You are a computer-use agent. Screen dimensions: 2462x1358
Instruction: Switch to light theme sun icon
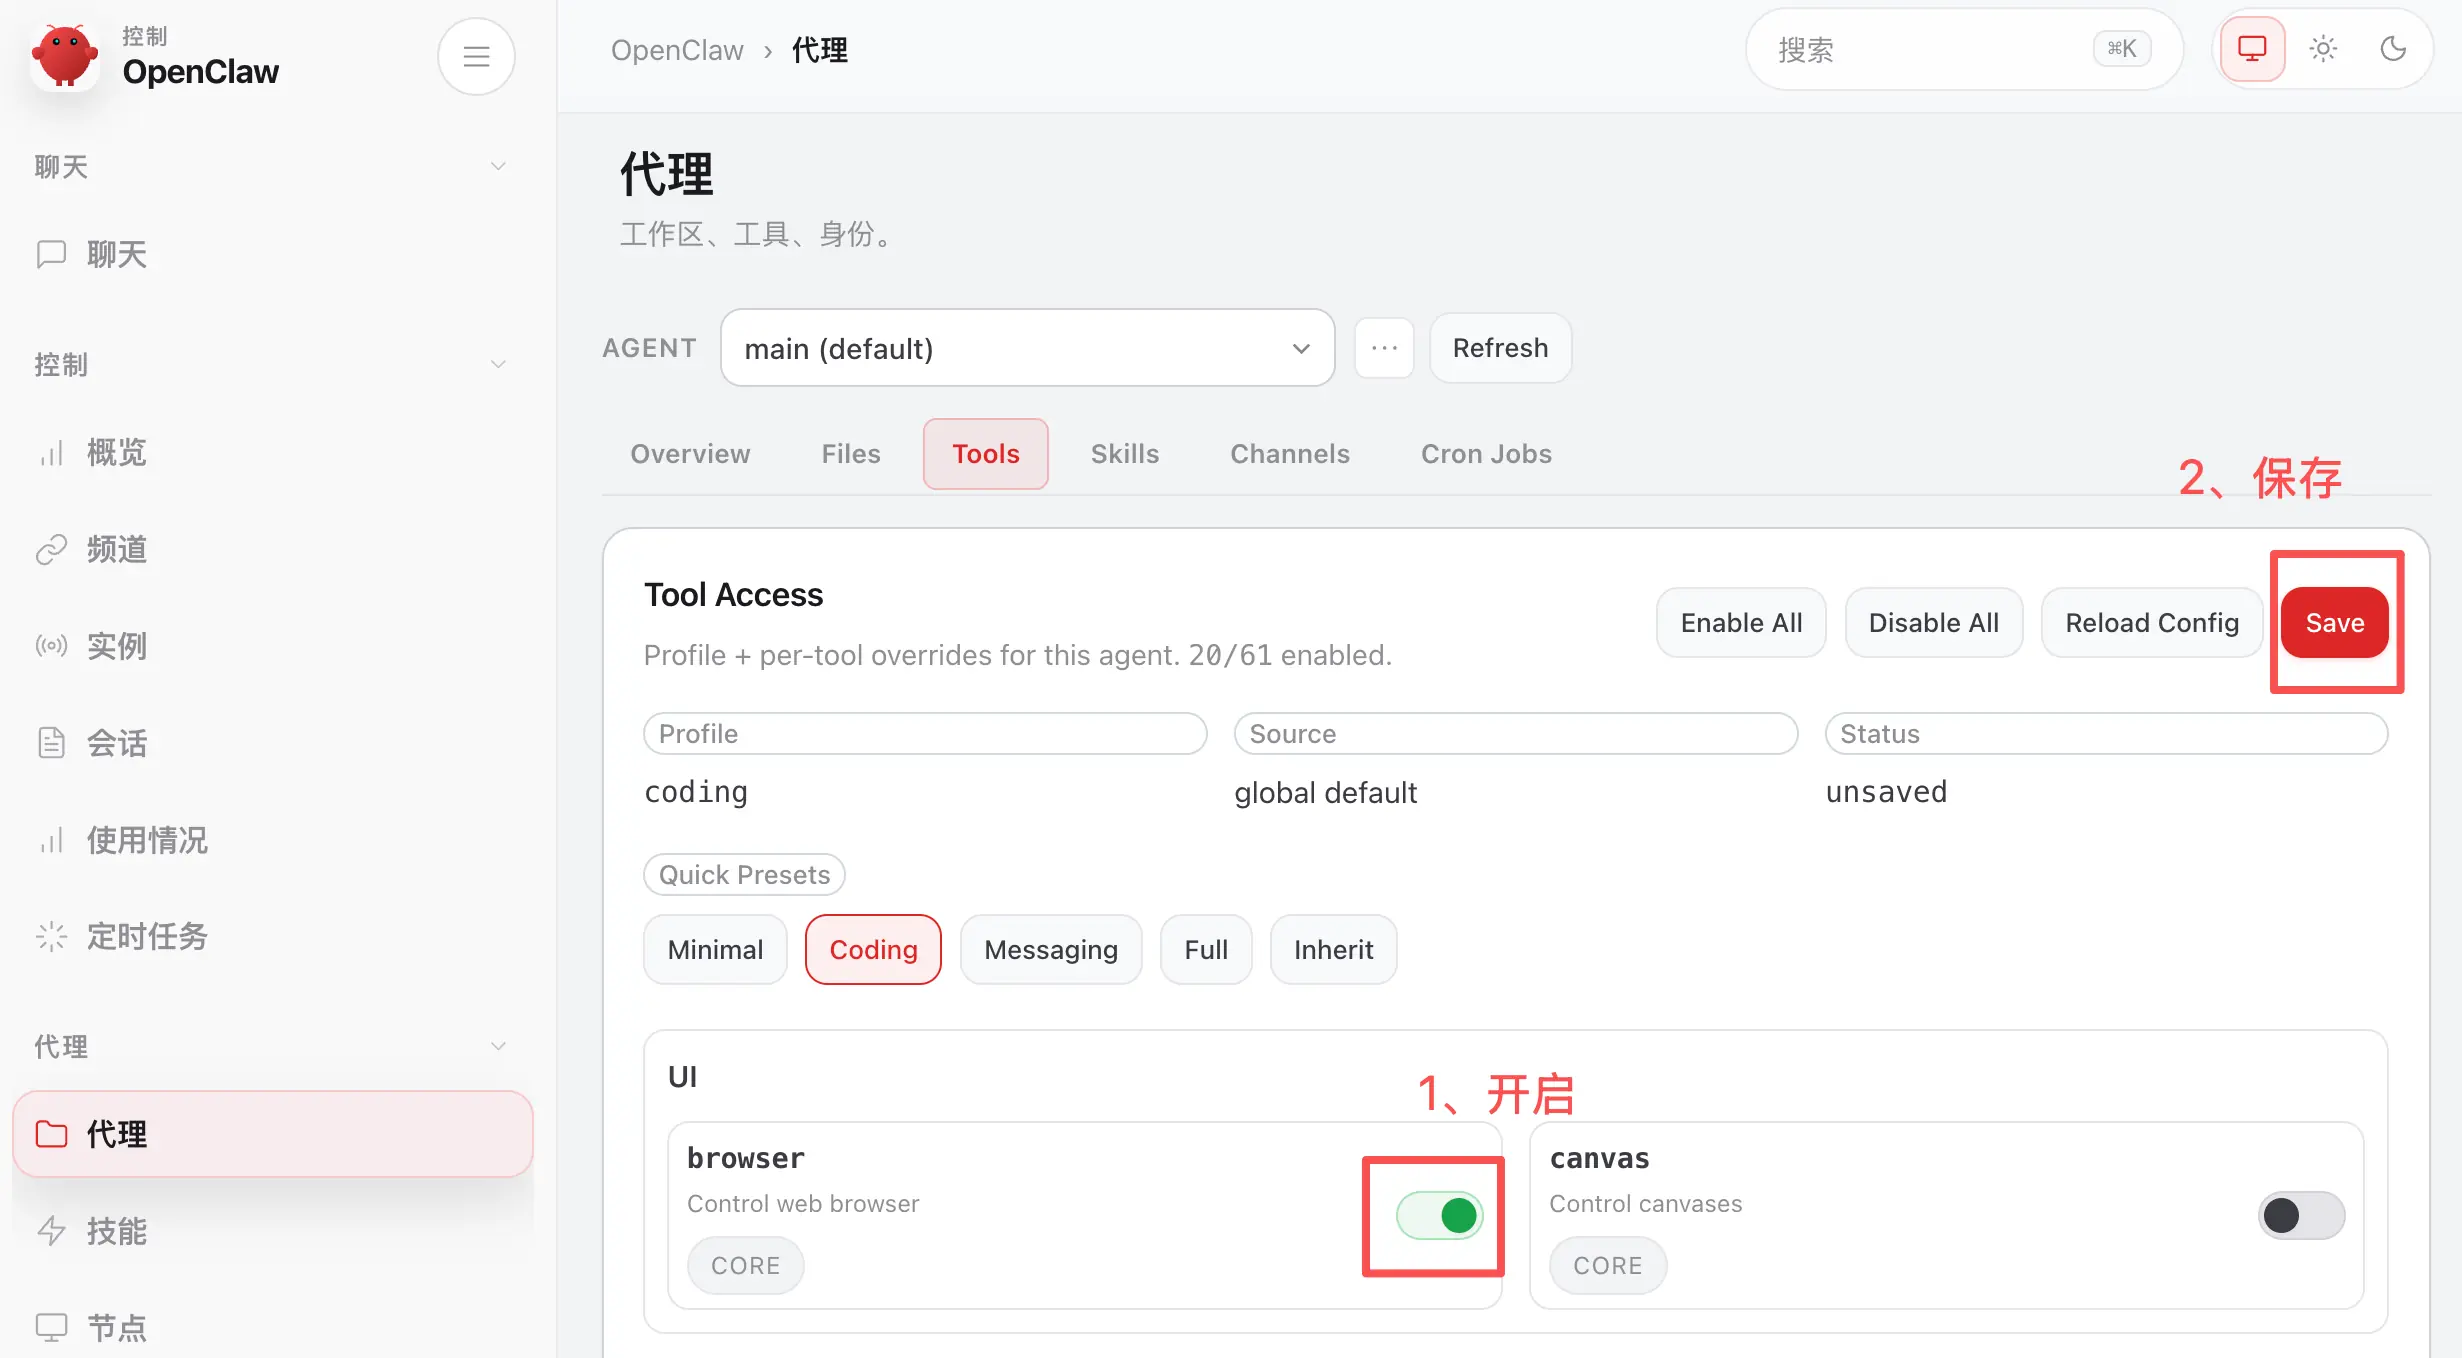pyautogui.click(x=2323, y=49)
